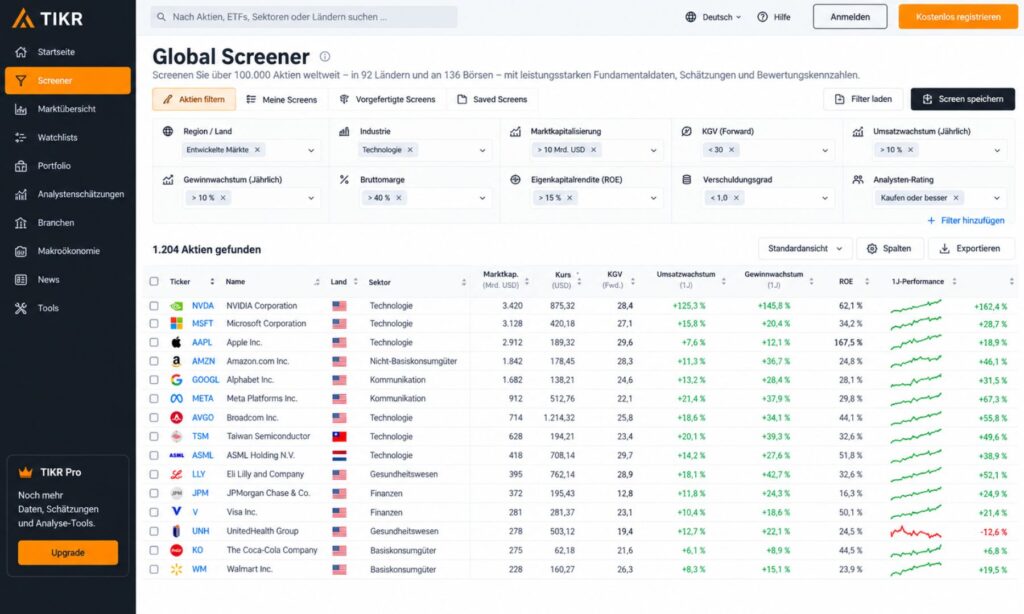This screenshot has width=1024, height=614.
Task: Remove the > 10 Mrd. USD chip
Action: [594, 150]
